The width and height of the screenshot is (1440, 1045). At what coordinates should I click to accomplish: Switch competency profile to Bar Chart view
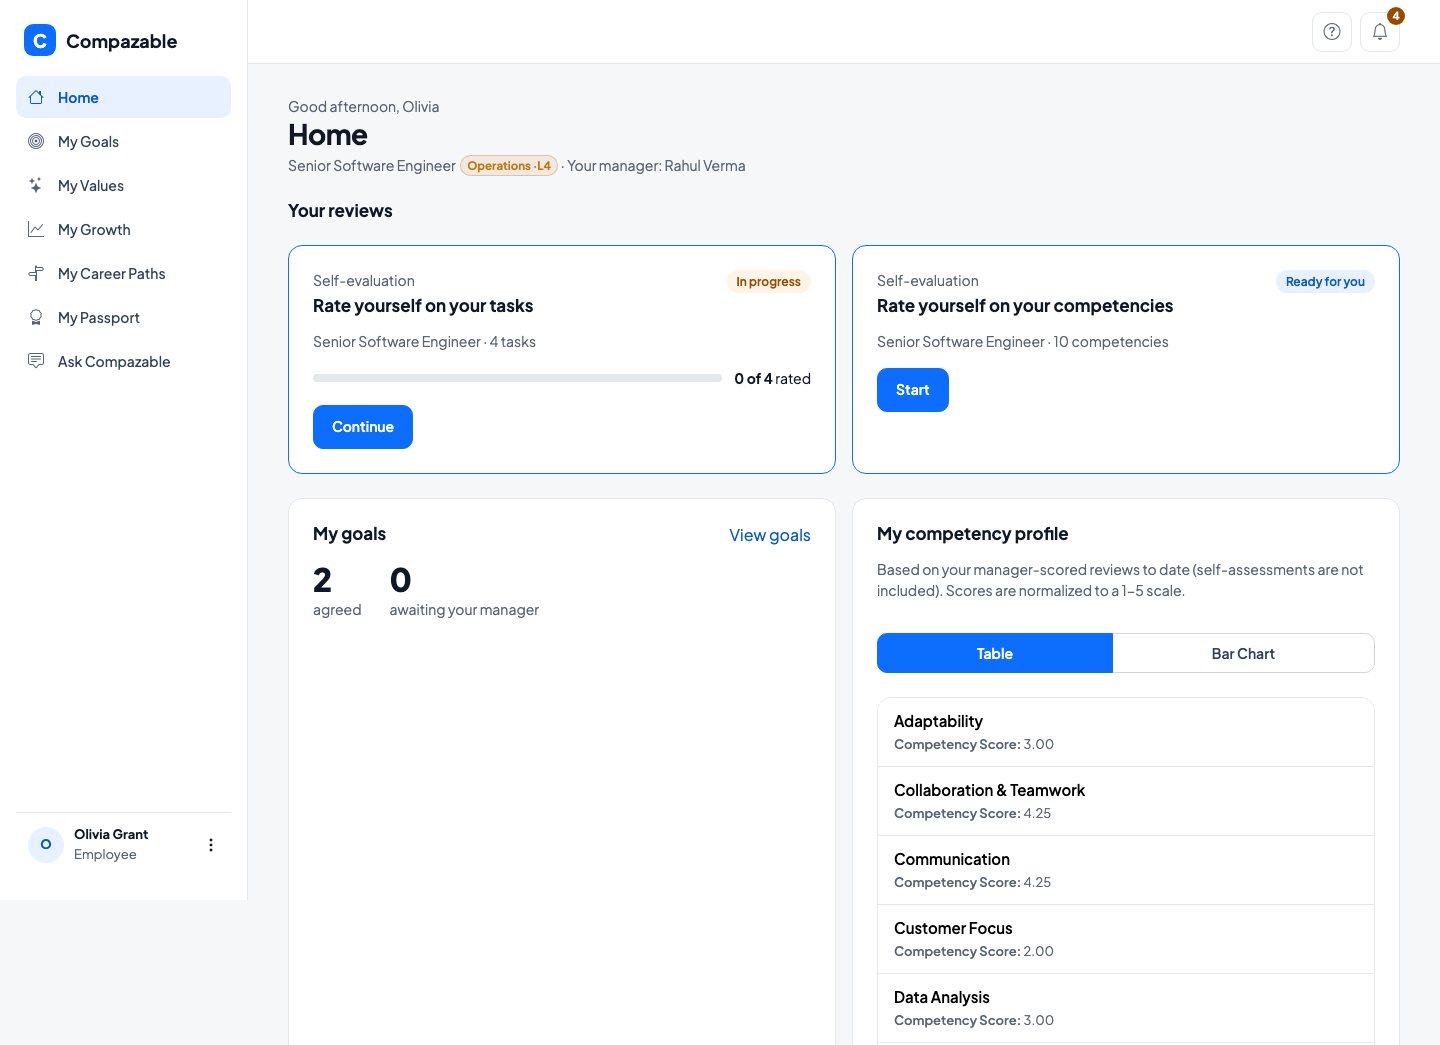click(x=1243, y=653)
